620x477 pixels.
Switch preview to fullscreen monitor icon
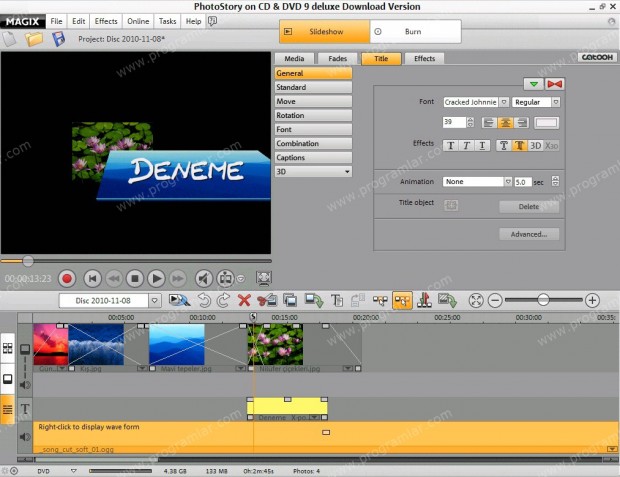[x=264, y=278]
